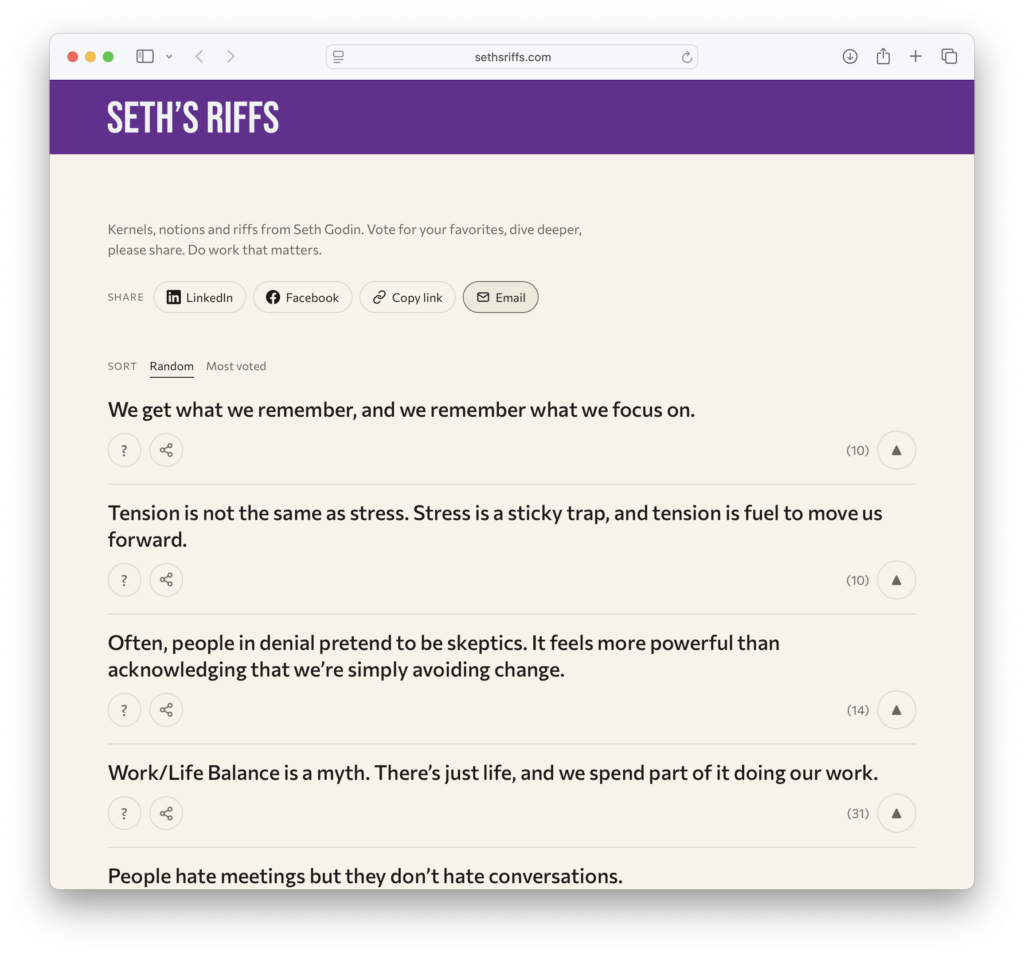
Task: Upvote the Work/Life Balance riff
Action: (x=896, y=813)
